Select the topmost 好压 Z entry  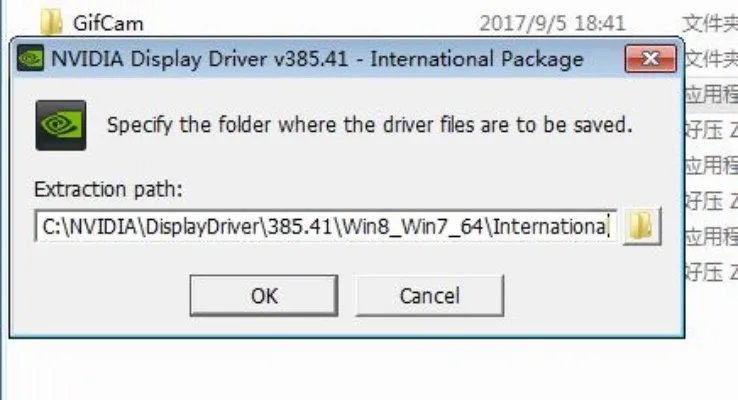711,130
